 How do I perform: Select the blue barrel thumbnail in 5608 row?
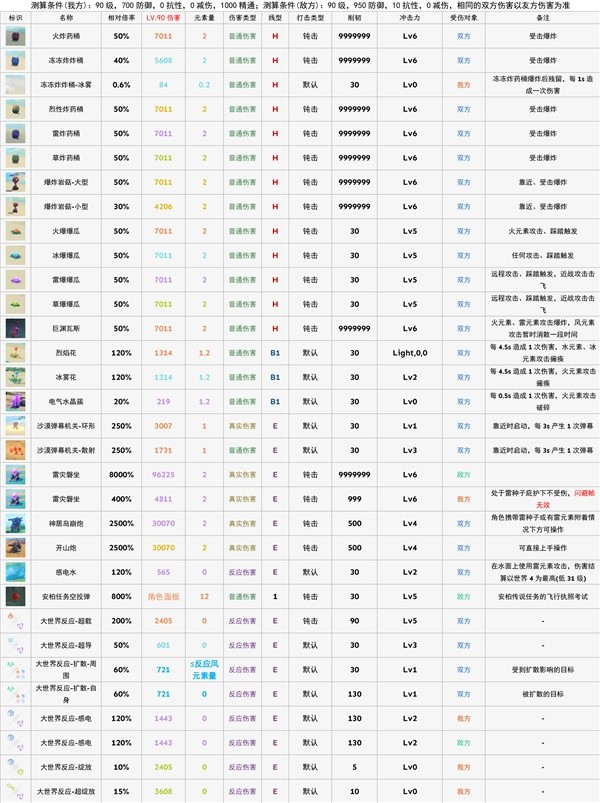15,61
